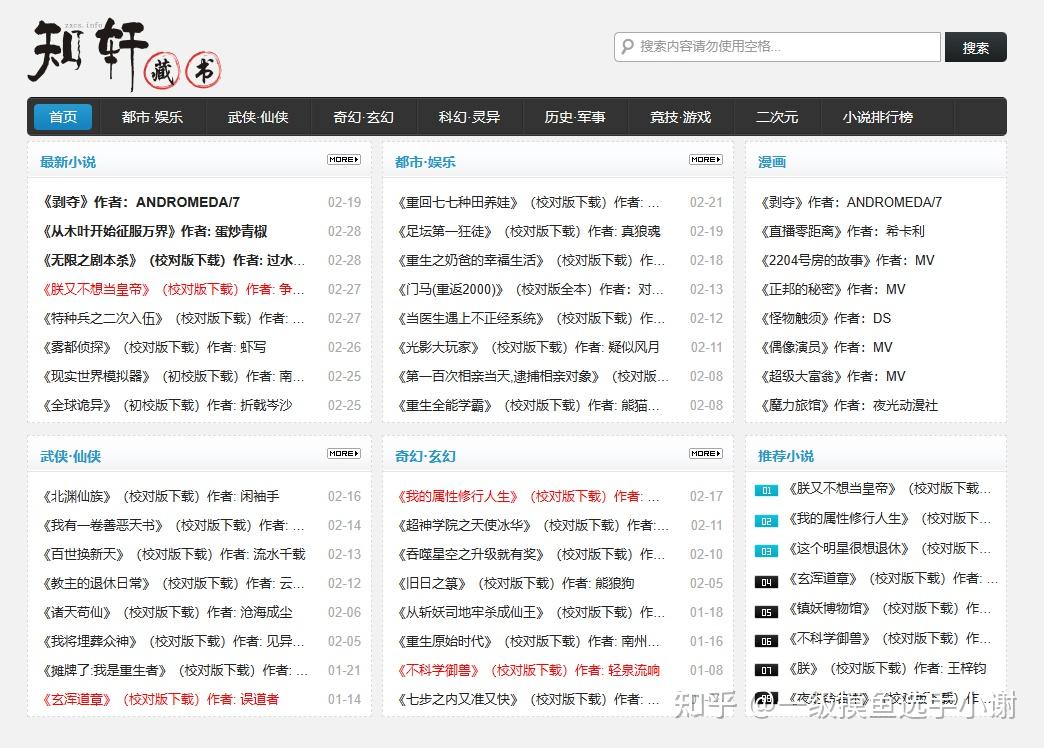Open 《旧日之箓》 by 熊狼狗
The width and height of the screenshot is (1044, 748).
(x=515, y=584)
